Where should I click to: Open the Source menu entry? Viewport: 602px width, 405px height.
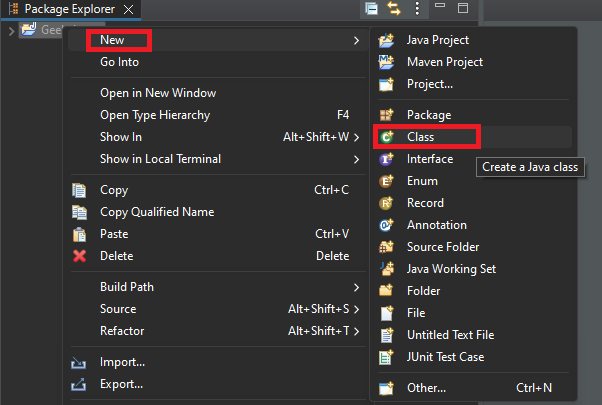(217, 309)
